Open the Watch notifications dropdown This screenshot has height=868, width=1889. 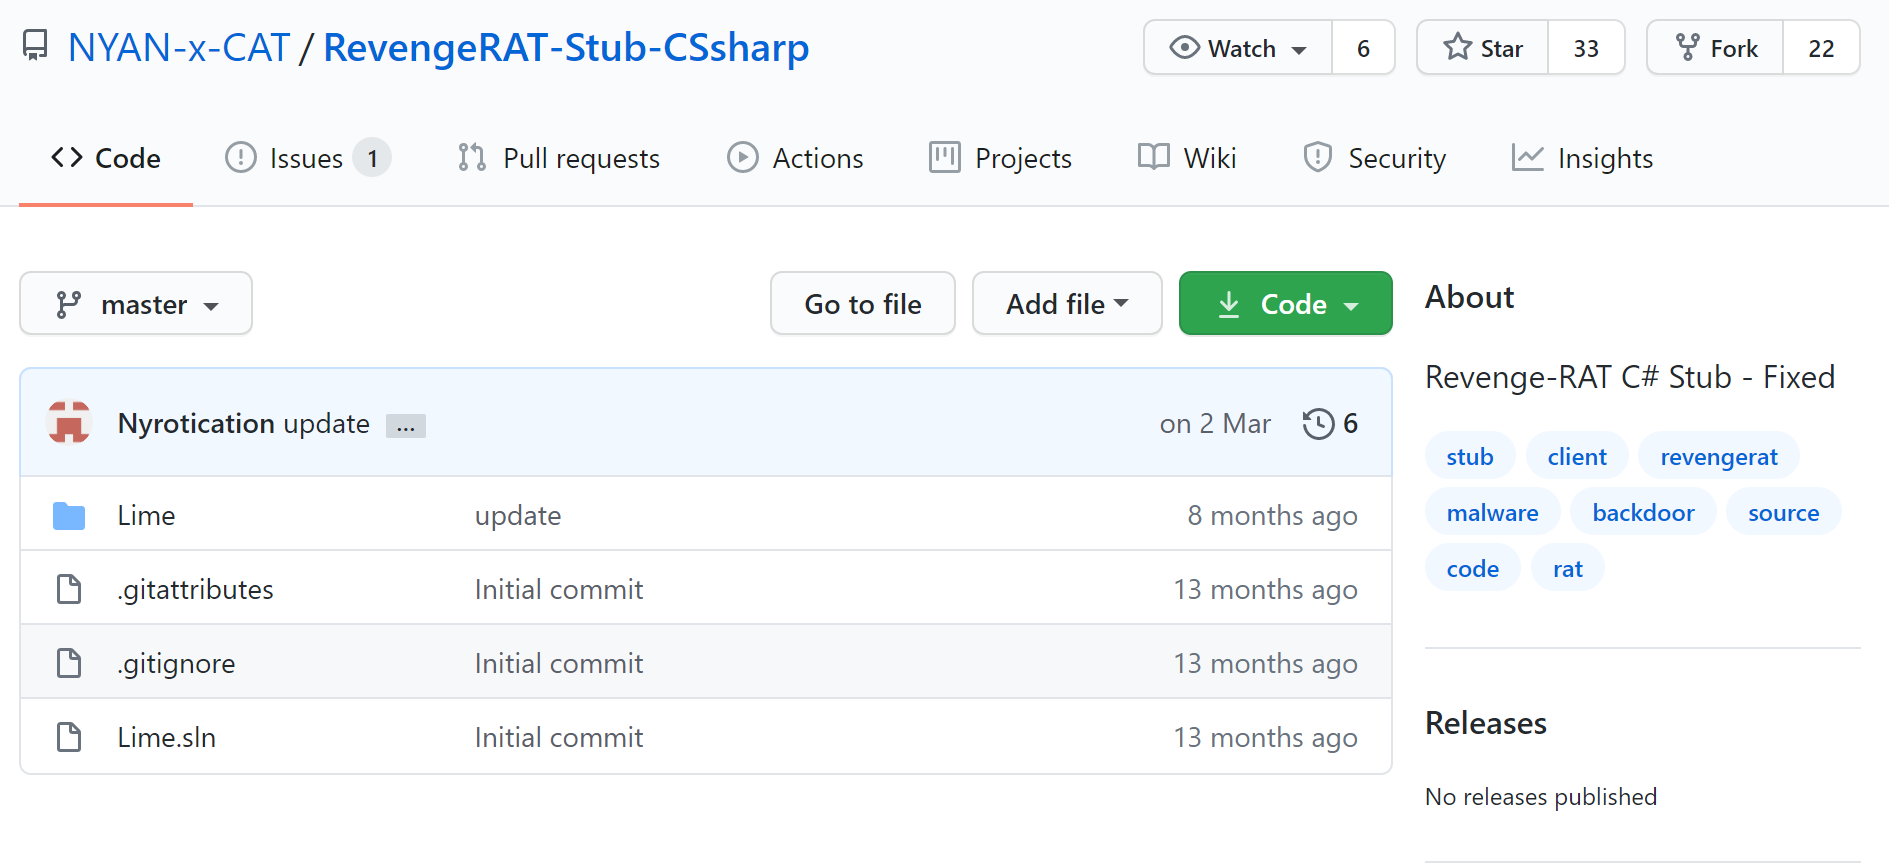1238,48
